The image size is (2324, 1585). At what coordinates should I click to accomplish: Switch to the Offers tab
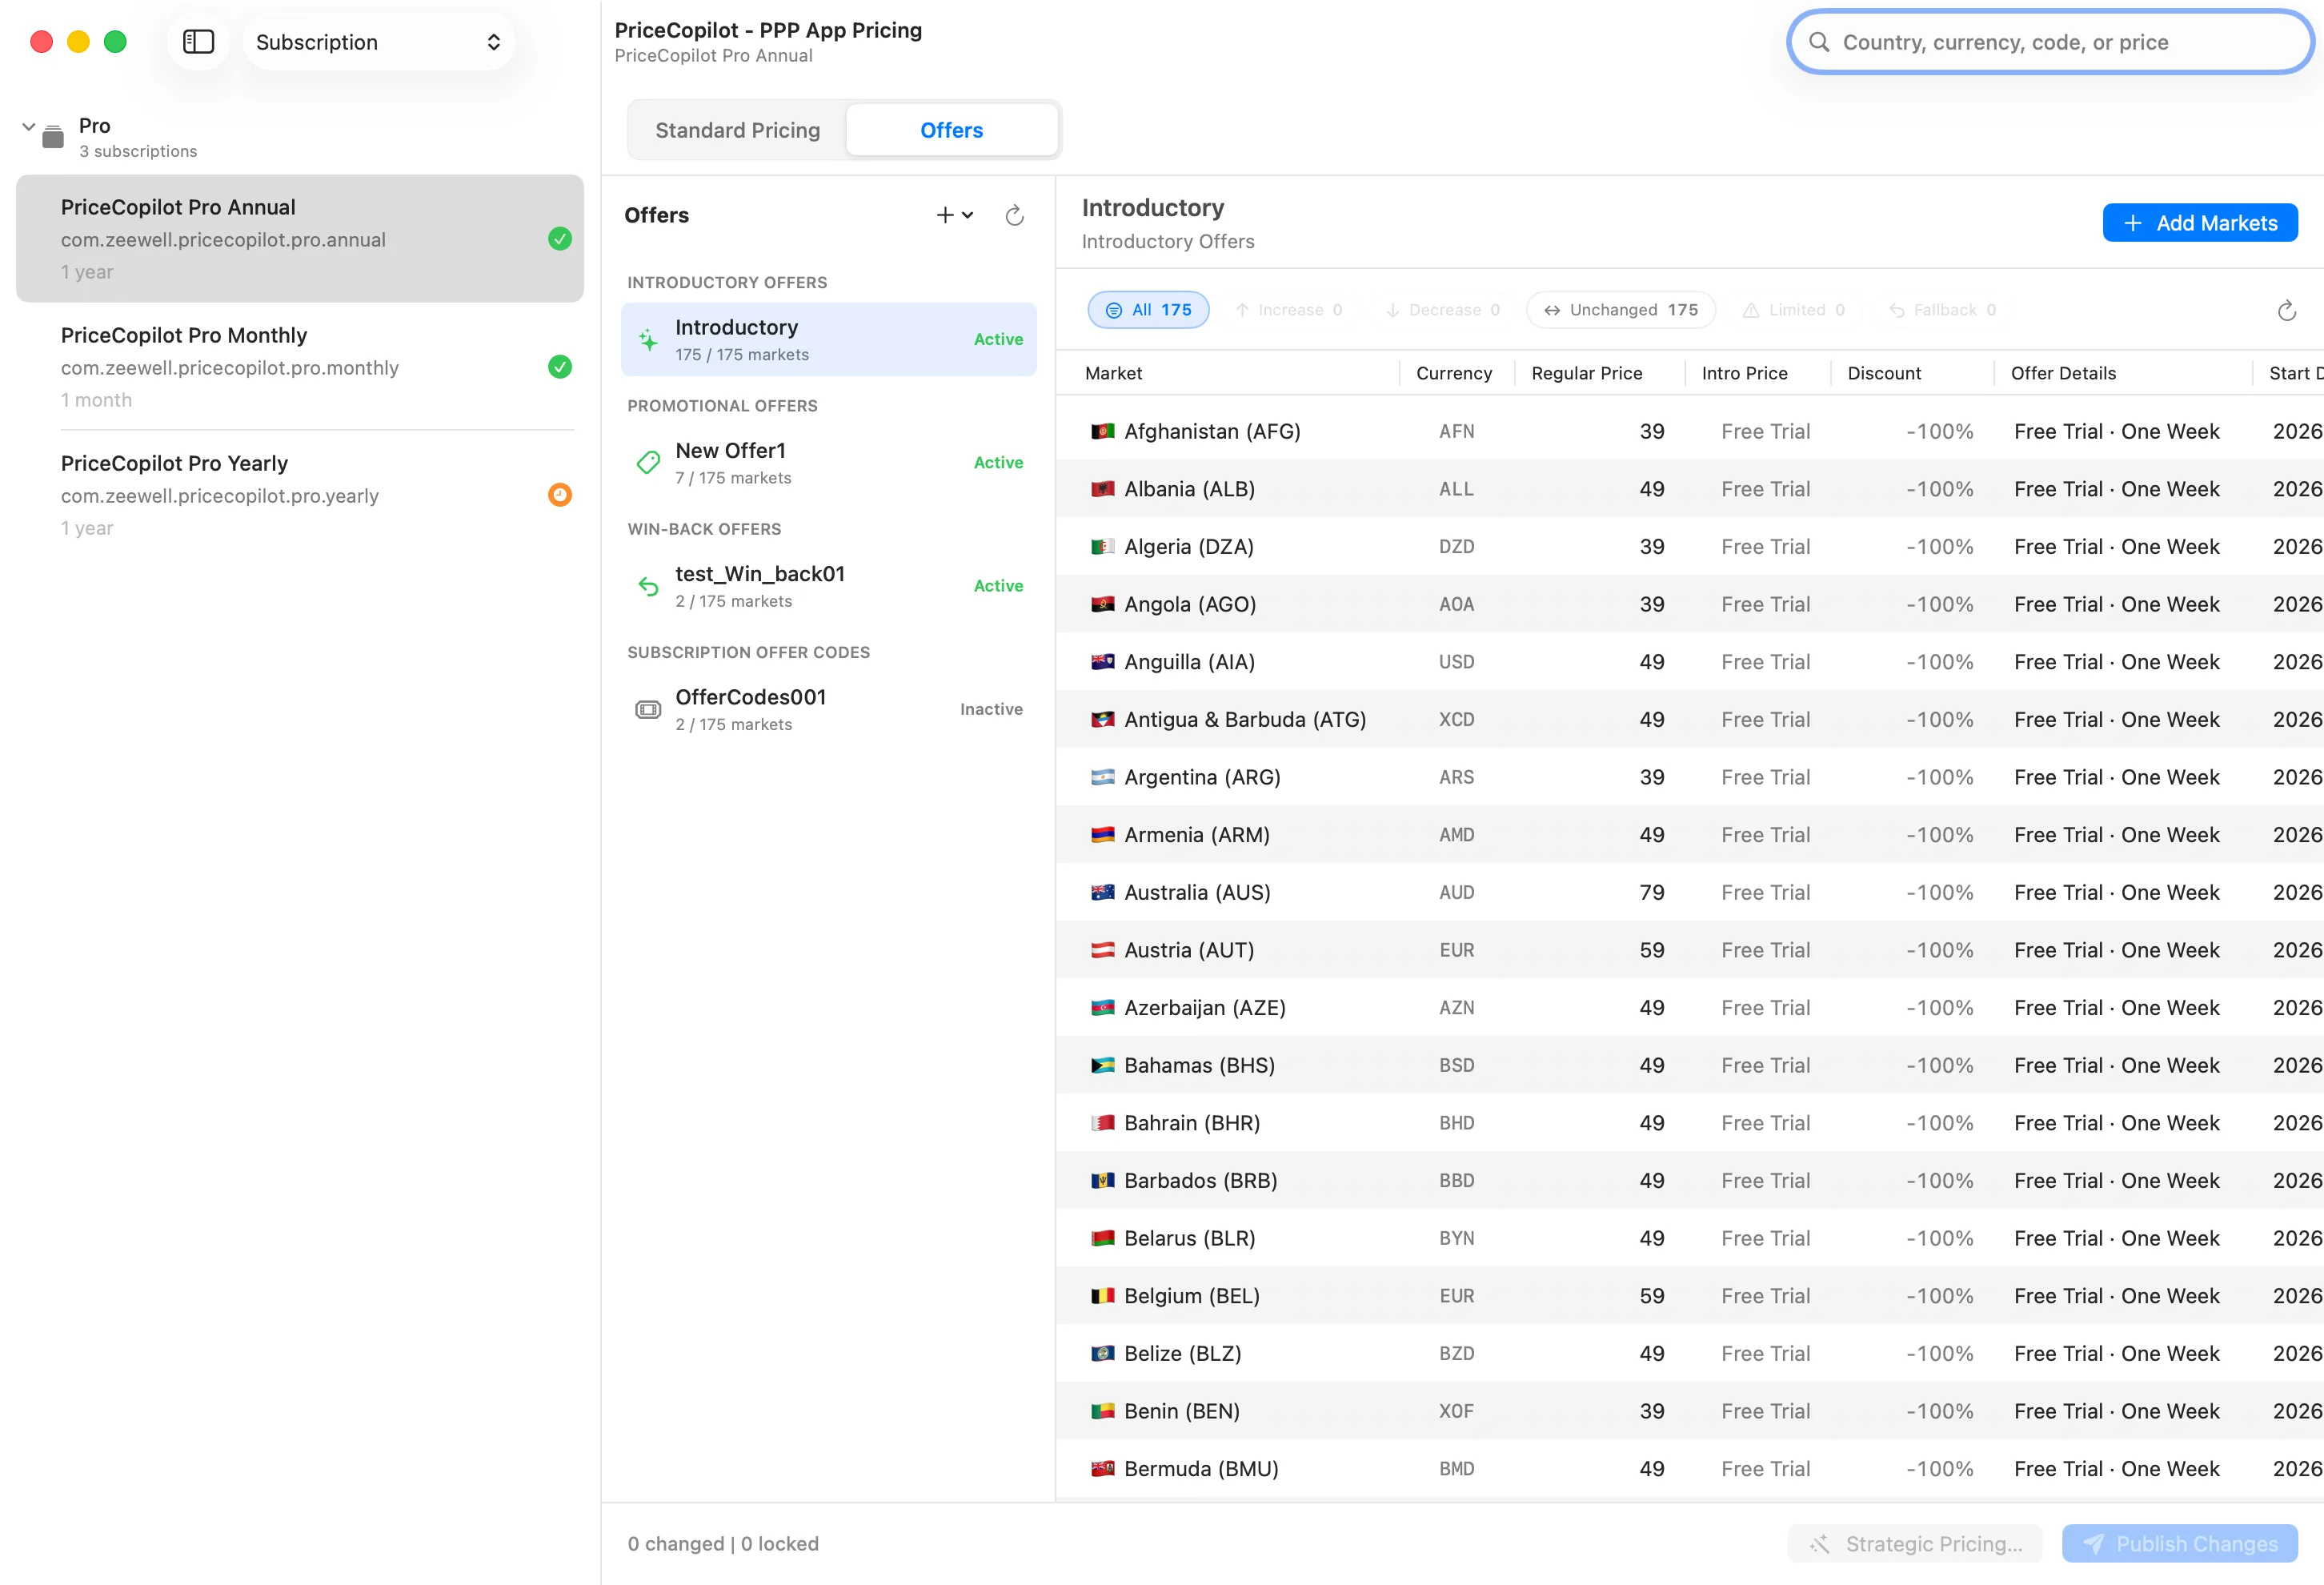point(951,130)
